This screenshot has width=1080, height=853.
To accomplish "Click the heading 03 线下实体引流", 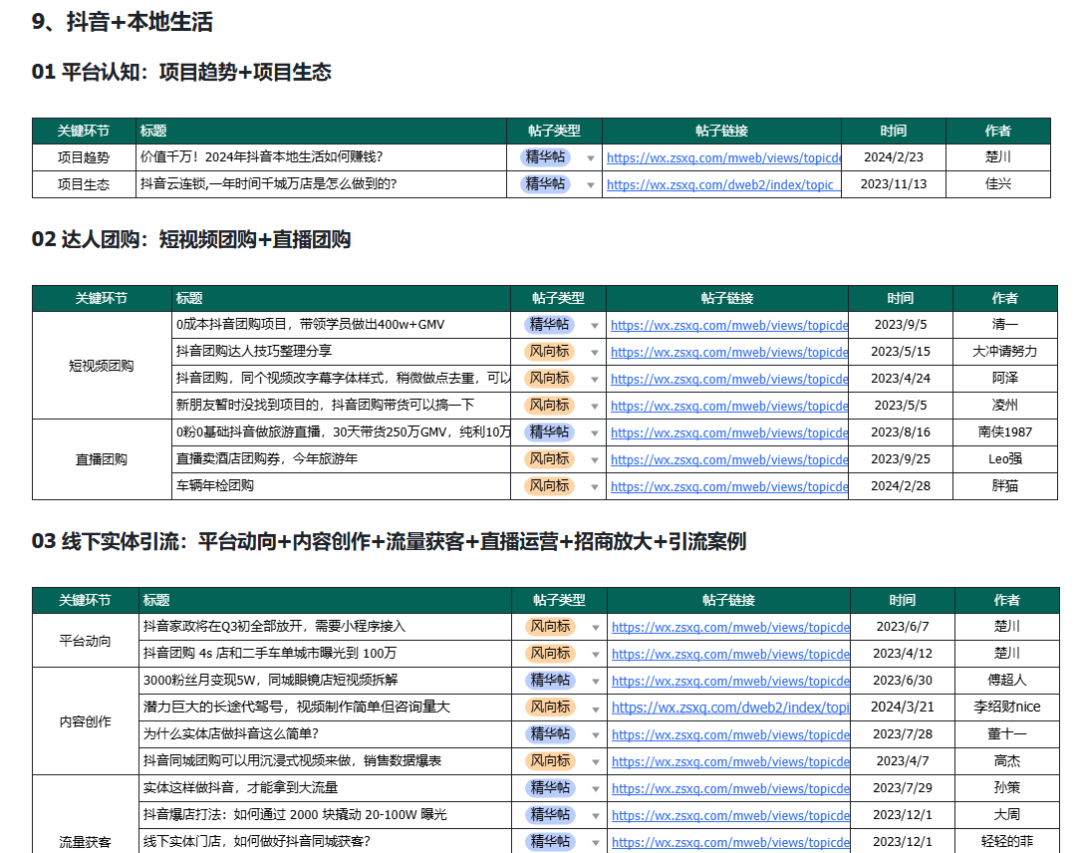I will [x=388, y=542].
